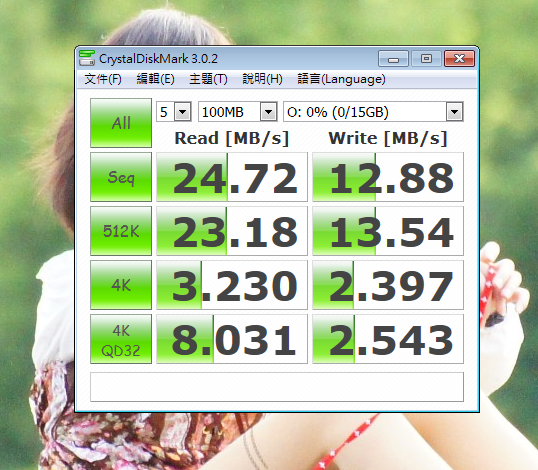Viewport: 538px width, 470px height.
Task: Start the 4K random test
Action: tap(121, 285)
